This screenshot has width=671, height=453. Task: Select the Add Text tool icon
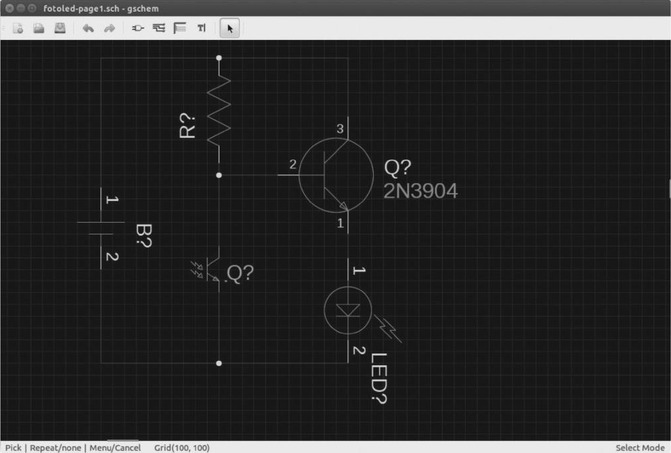[x=201, y=28]
